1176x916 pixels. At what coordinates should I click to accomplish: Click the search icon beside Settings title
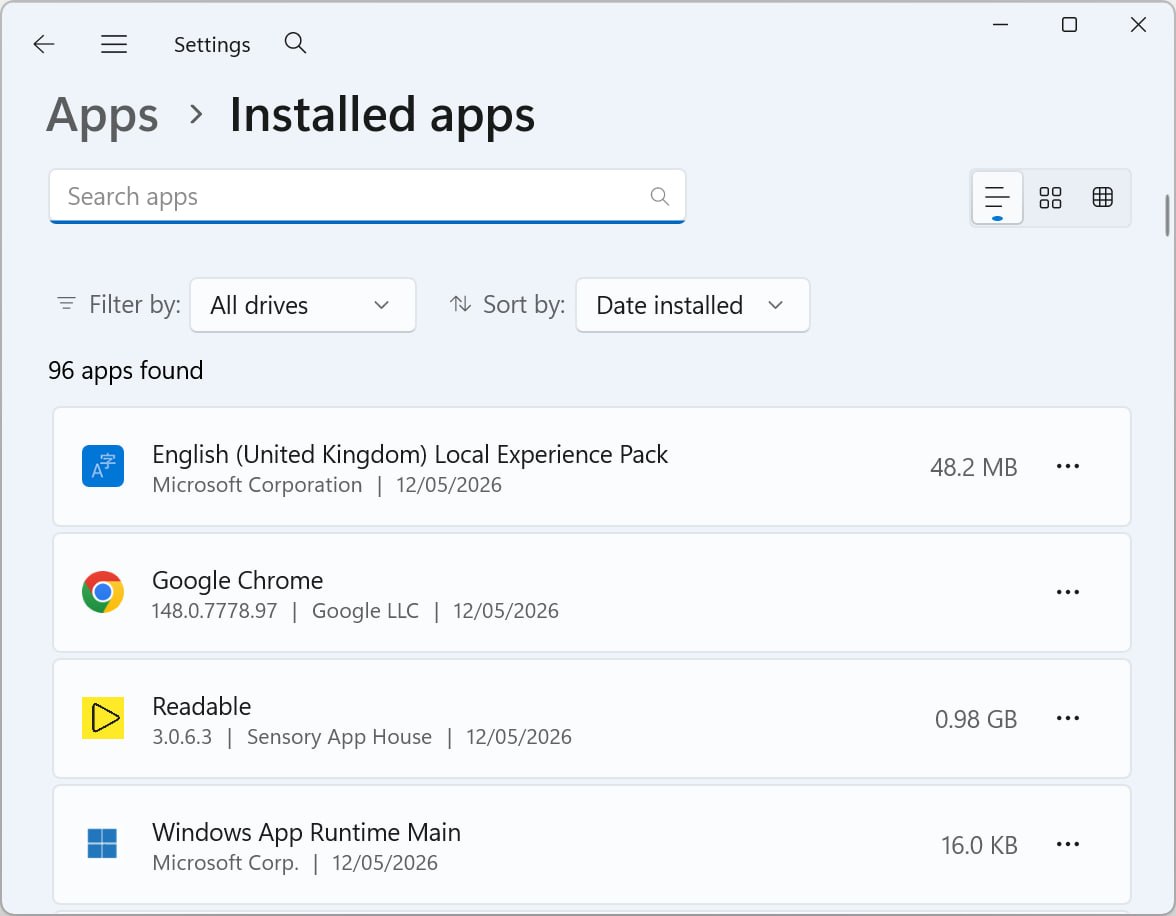point(296,43)
